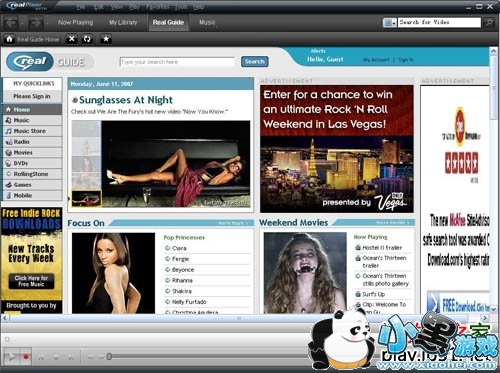Open Games in the sidebar
500x373 pixels.
(32, 185)
